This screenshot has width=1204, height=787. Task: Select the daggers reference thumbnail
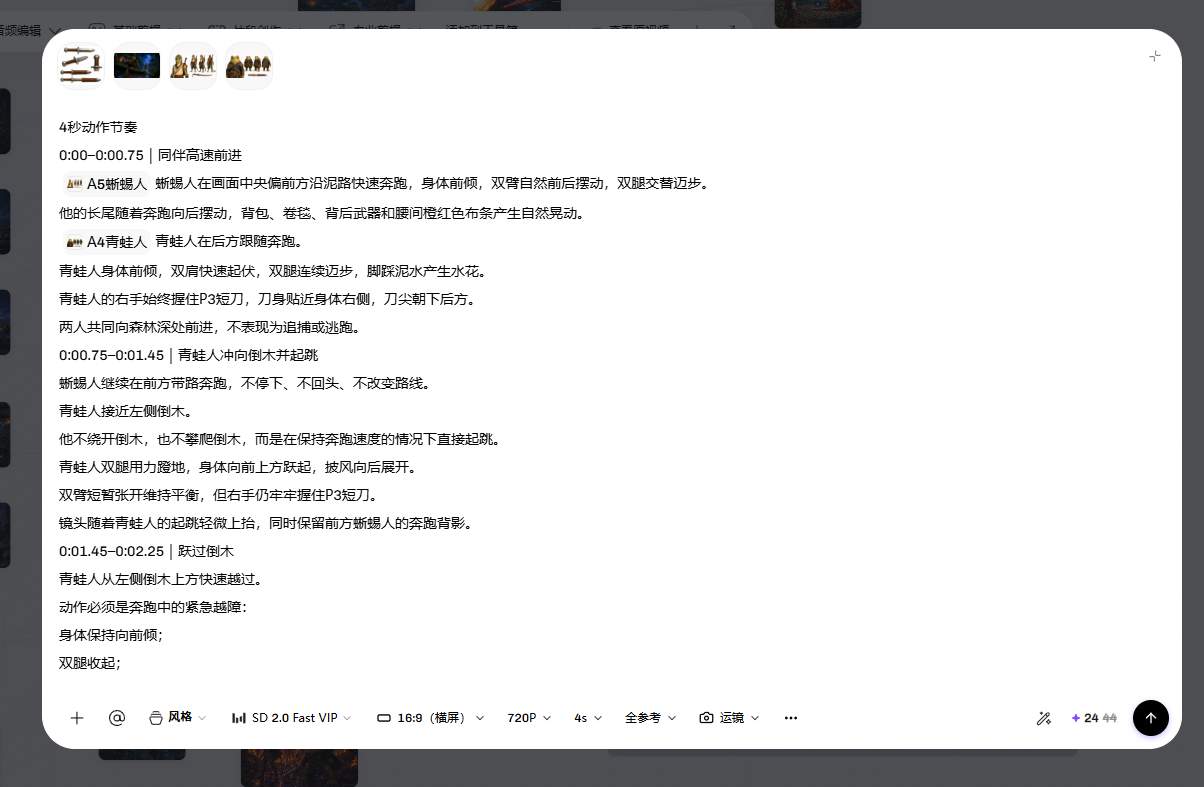coord(81,66)
